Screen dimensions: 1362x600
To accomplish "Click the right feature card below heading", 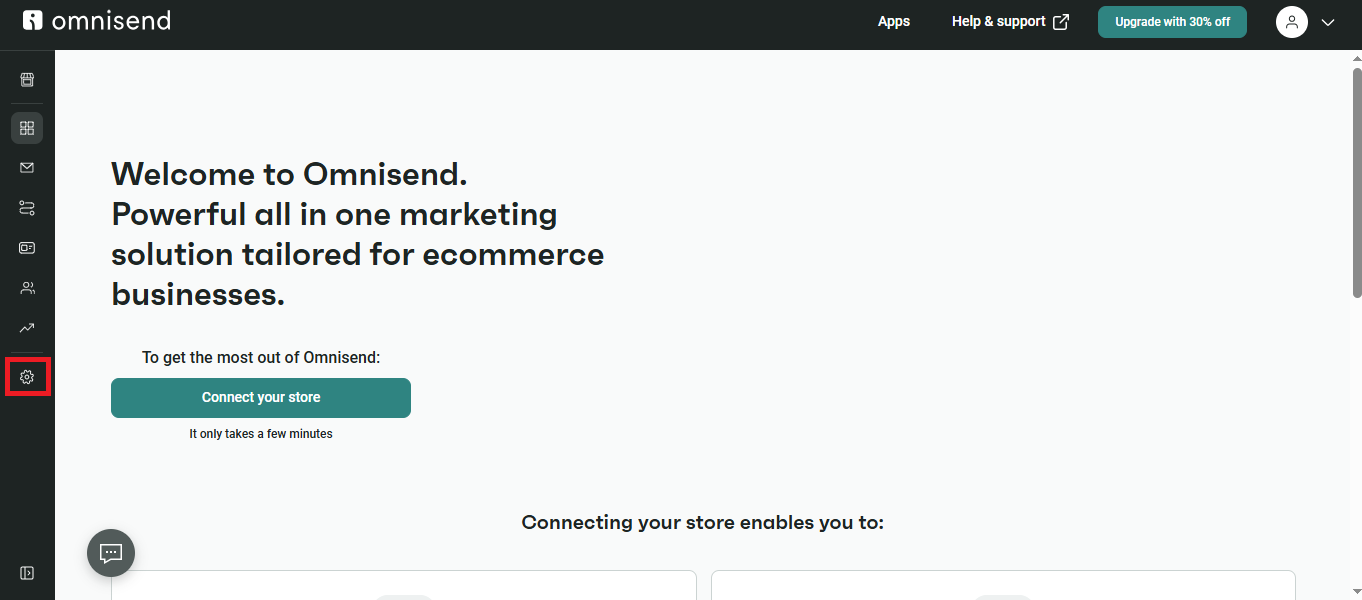I will [1003, 585].
